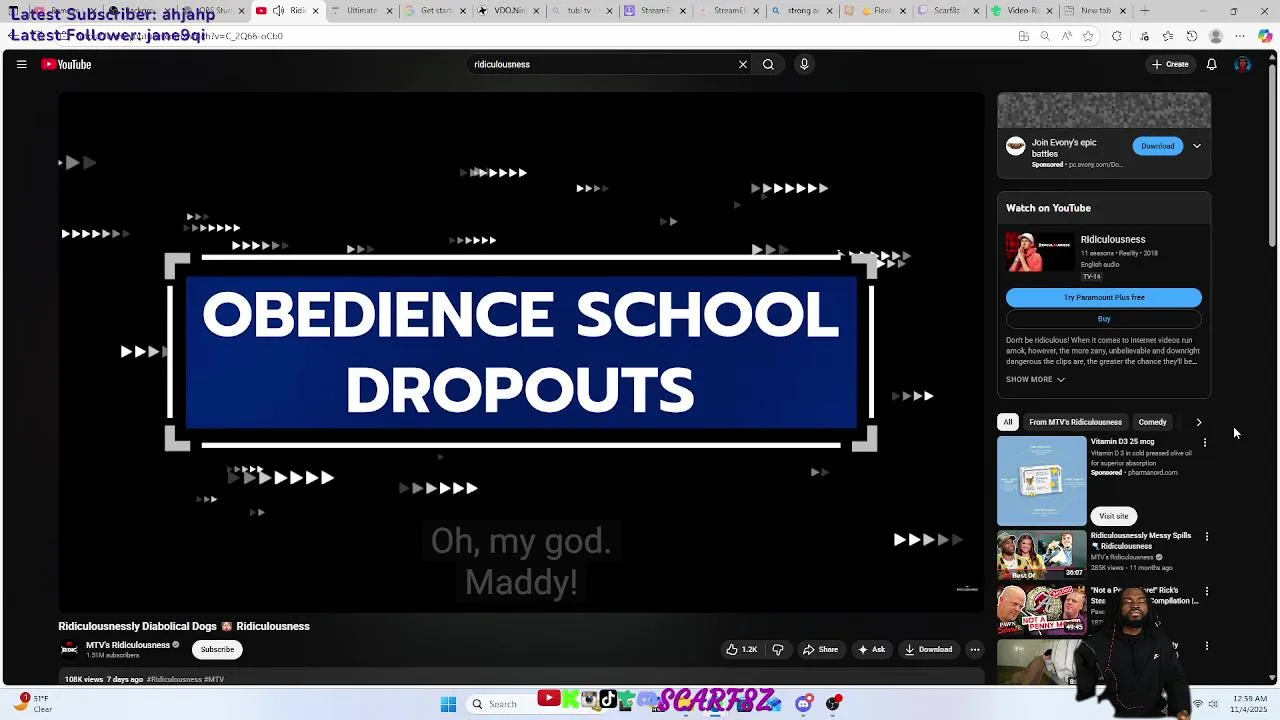Click MTV's Ridiculousness channel name
1280x720 pixels.
[x=128, y=645]
